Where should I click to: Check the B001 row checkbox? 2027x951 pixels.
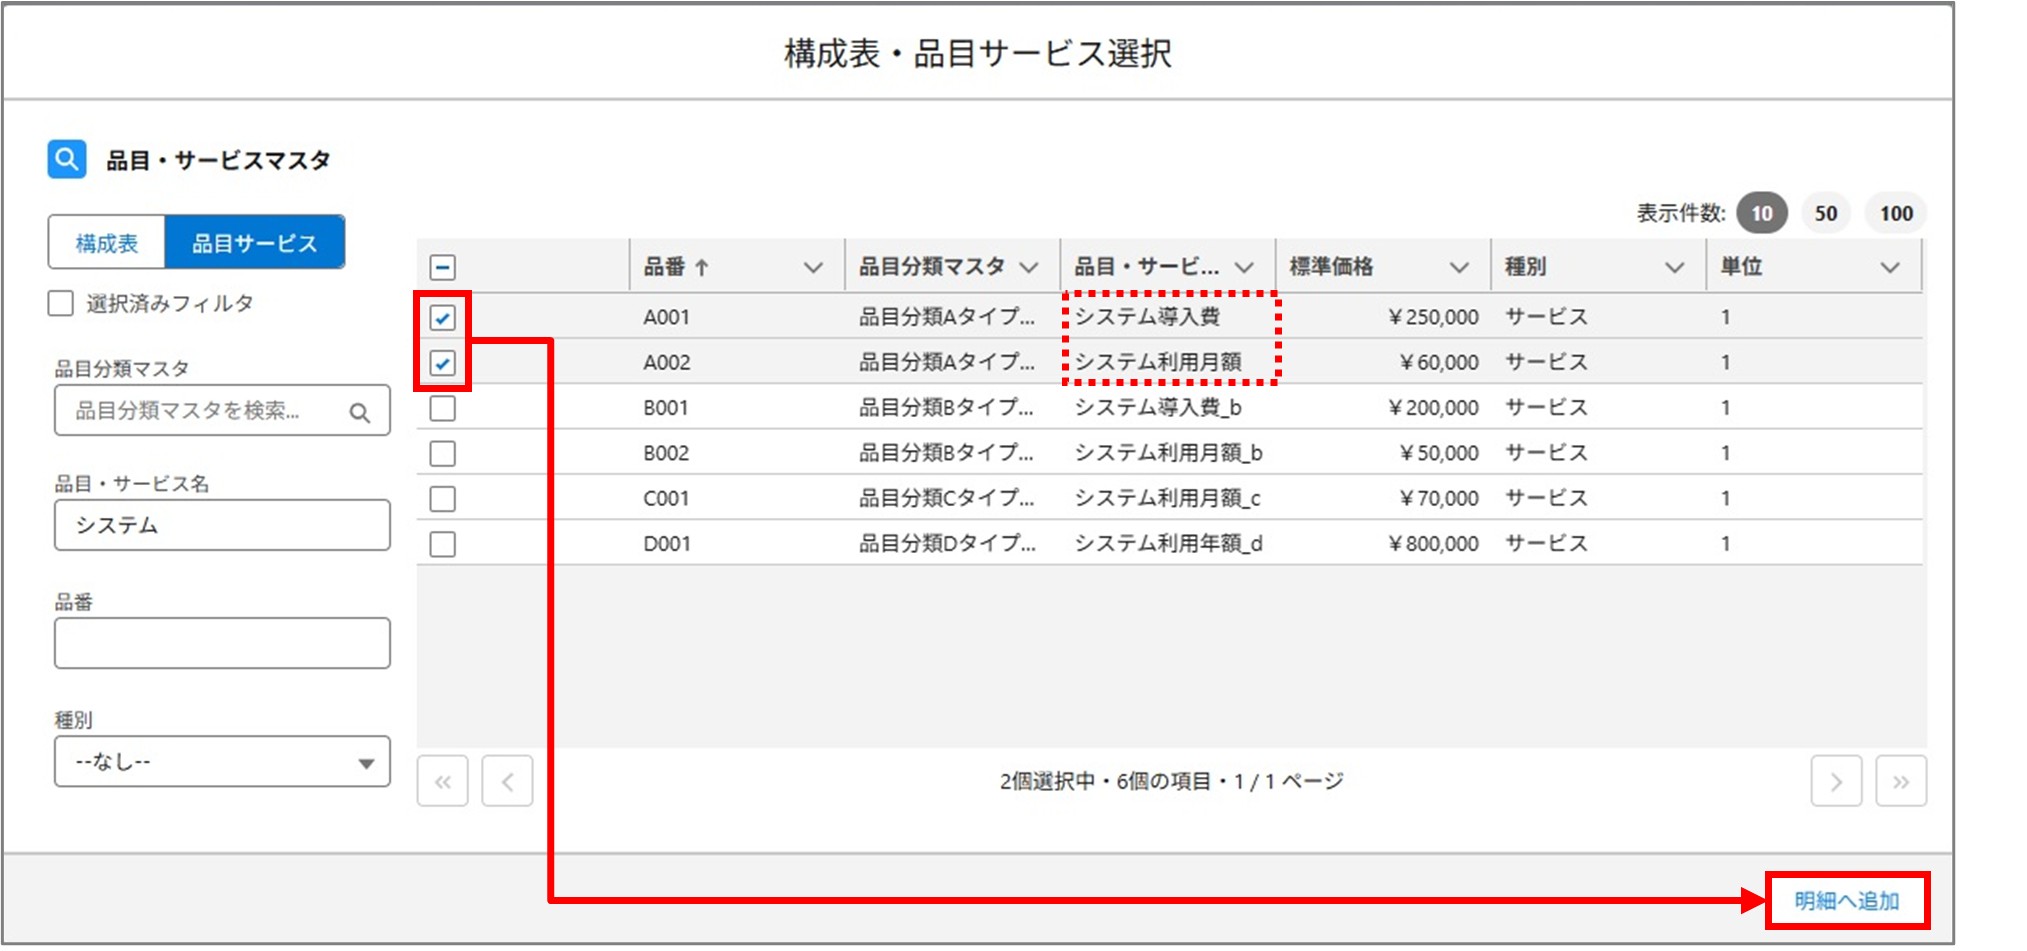[442, 407]
